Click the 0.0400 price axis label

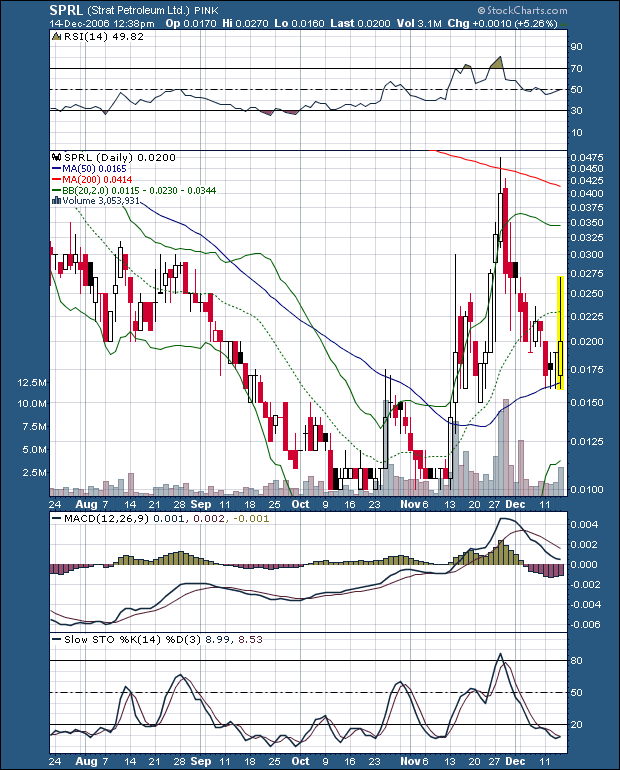point(587,194)
